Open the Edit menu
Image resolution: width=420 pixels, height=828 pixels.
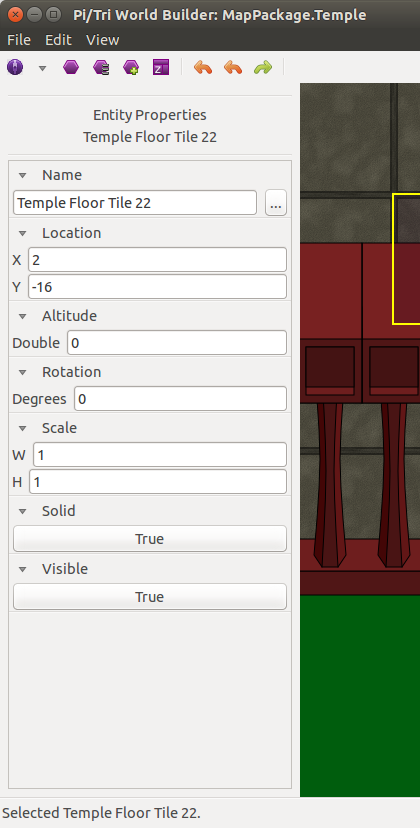point(58,40)
